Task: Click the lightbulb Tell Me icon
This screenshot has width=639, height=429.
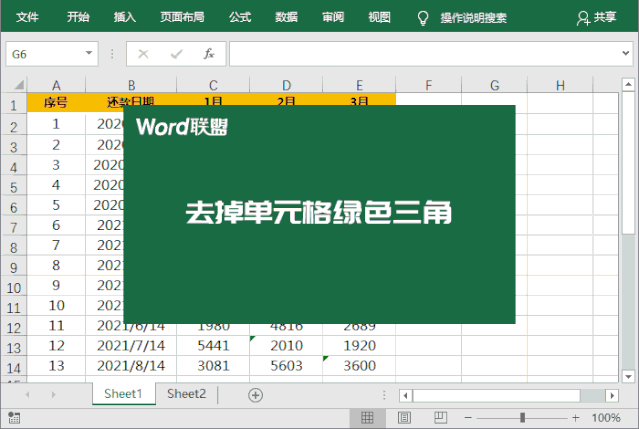Action: coord(423,17)
